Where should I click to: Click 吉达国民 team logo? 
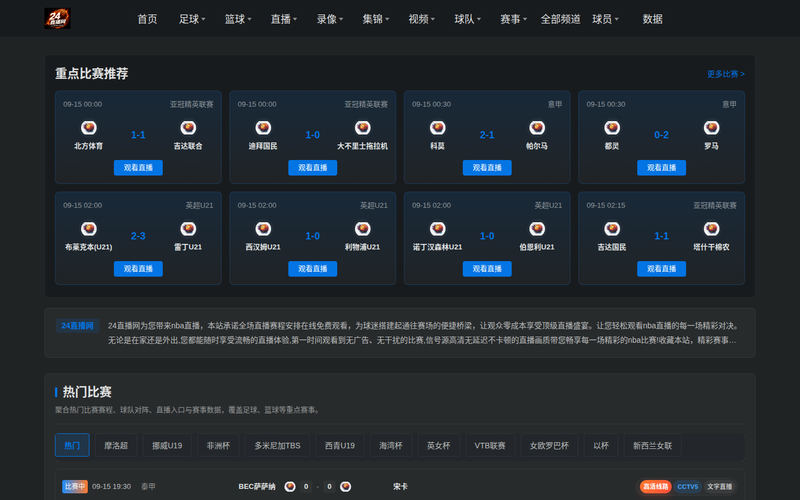coord(612,229)
